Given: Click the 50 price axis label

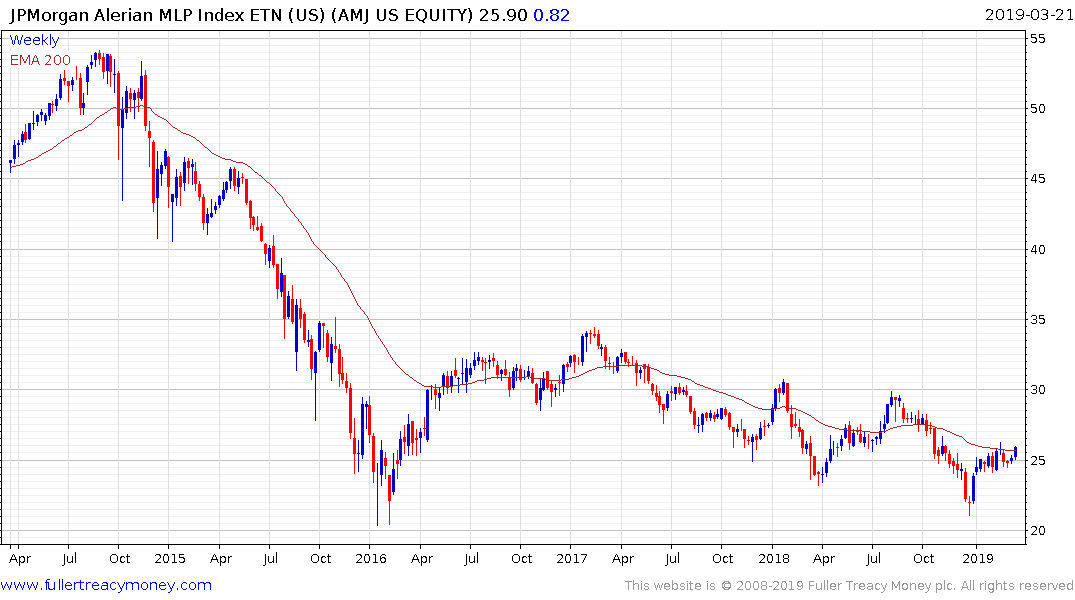Looking at the screenshot, I should (1038, 109).
